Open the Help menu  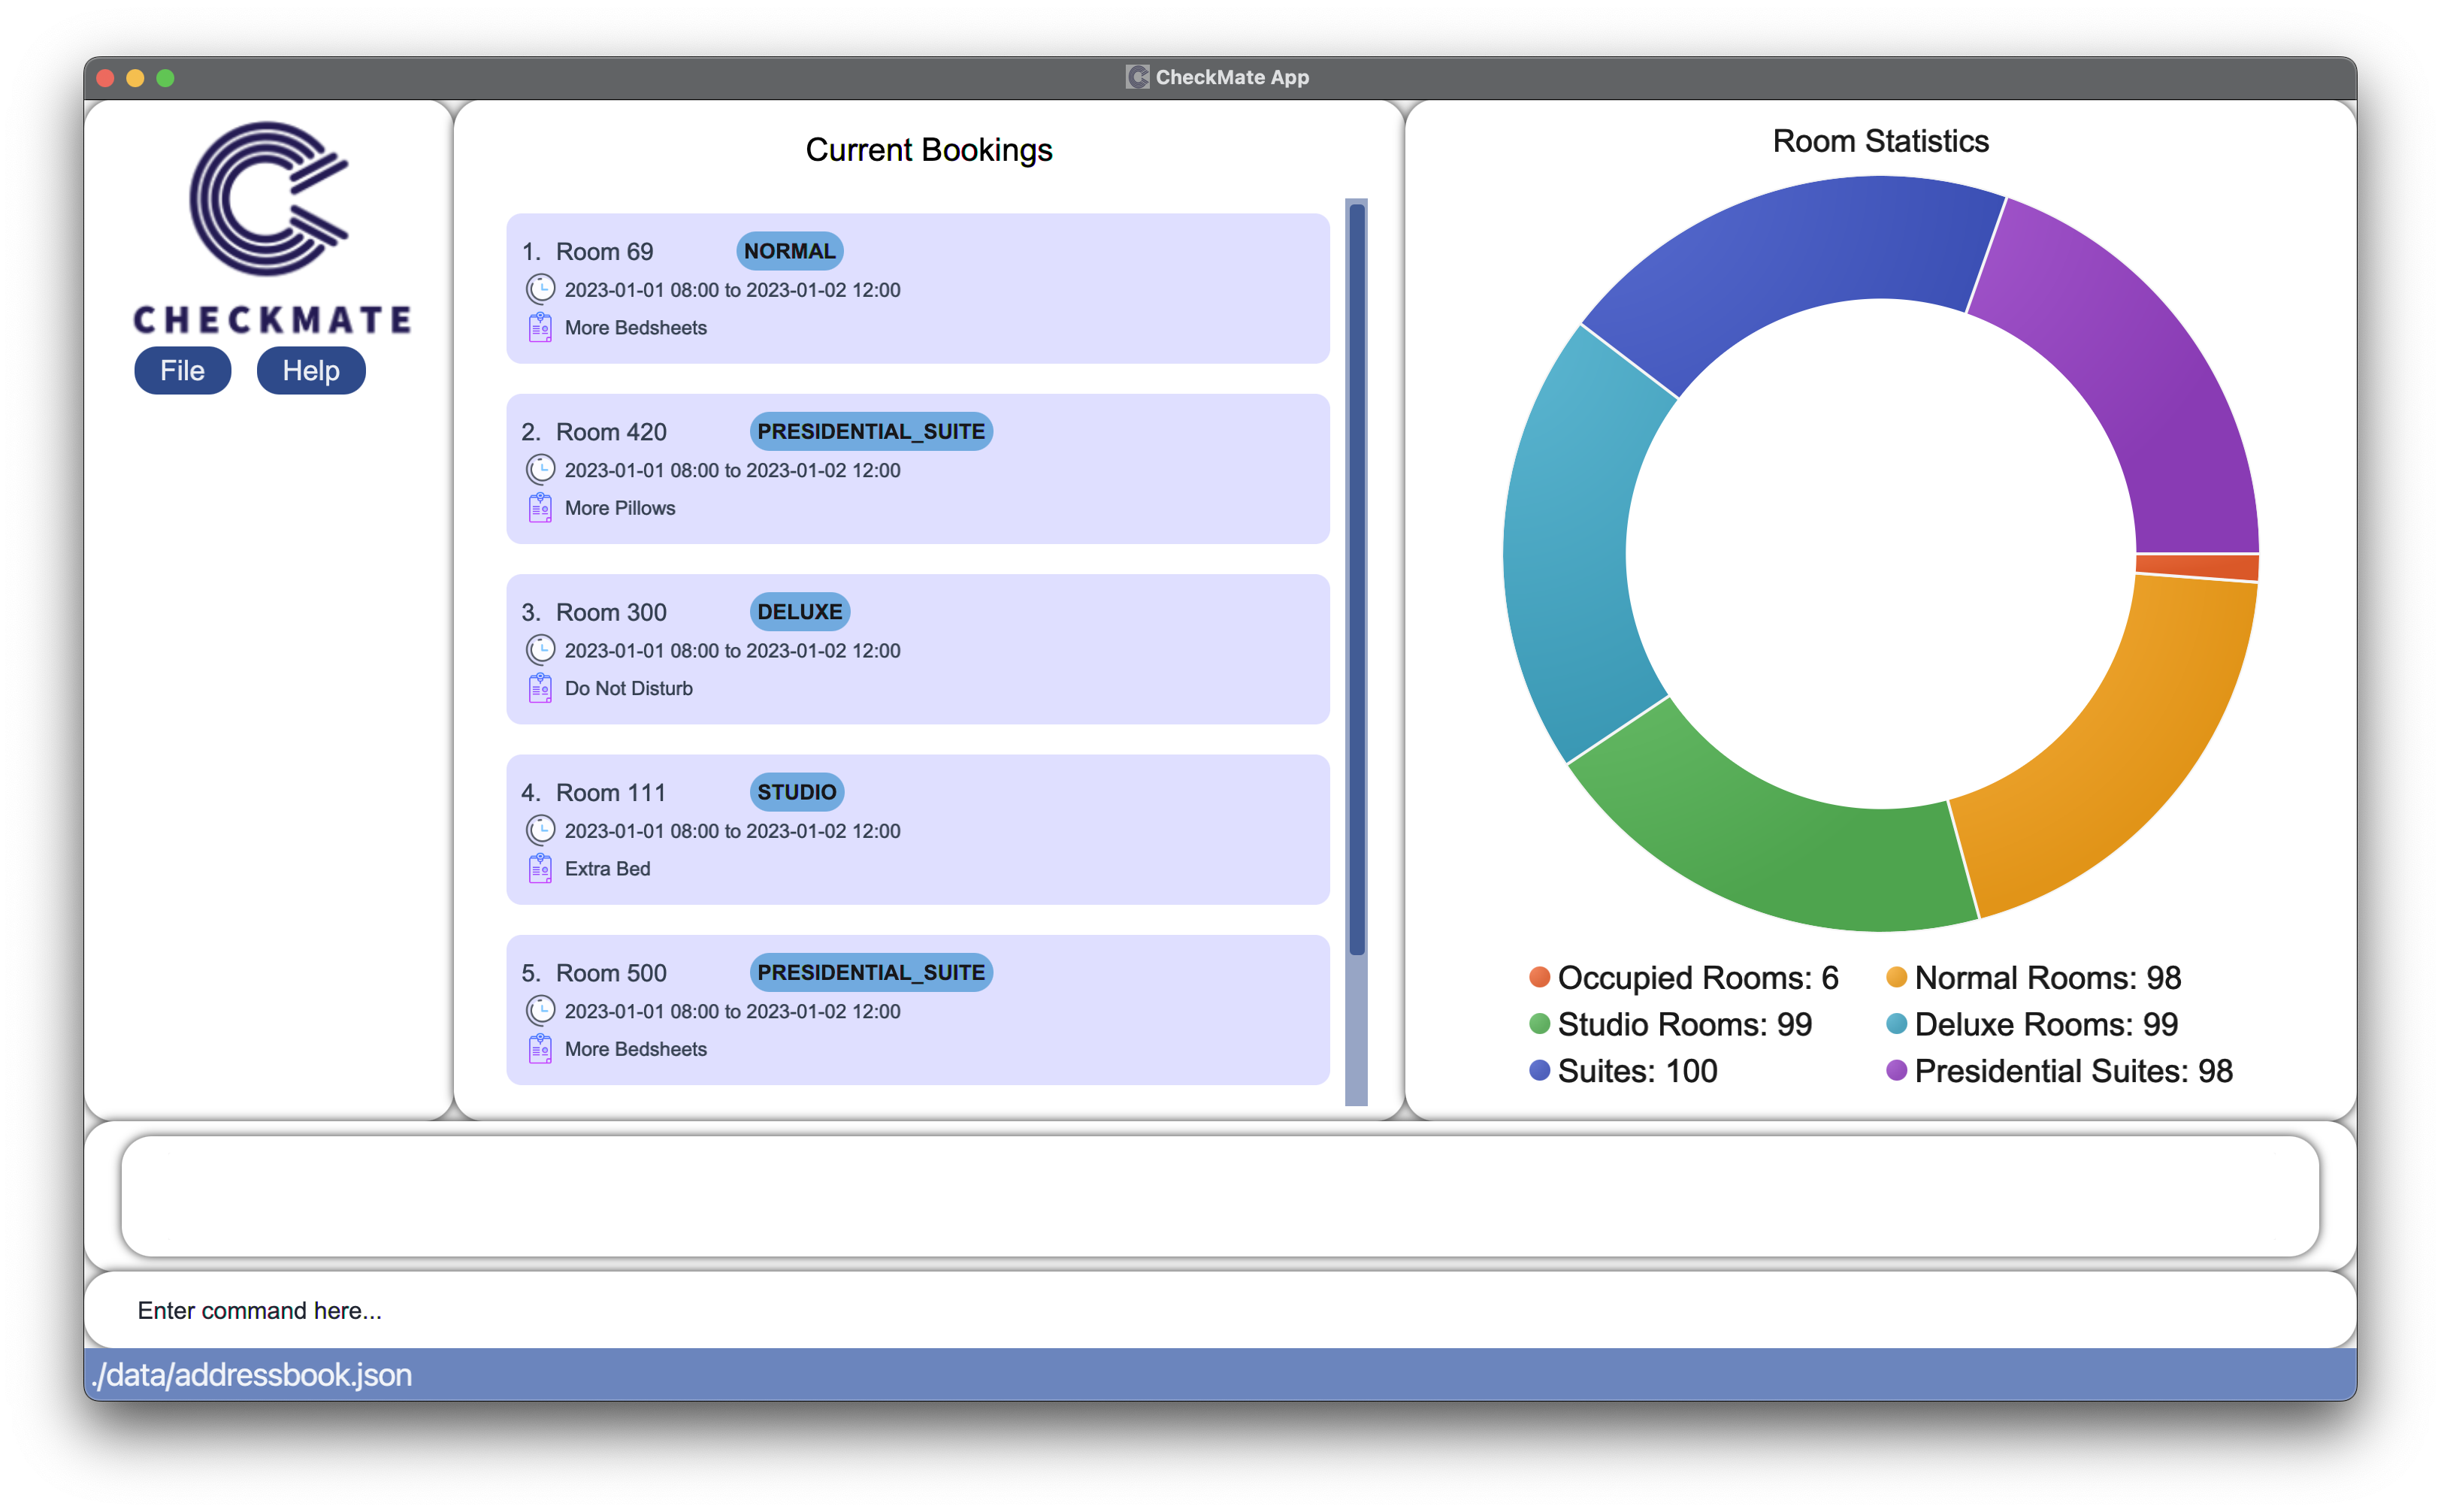click(x=311, y=371)
